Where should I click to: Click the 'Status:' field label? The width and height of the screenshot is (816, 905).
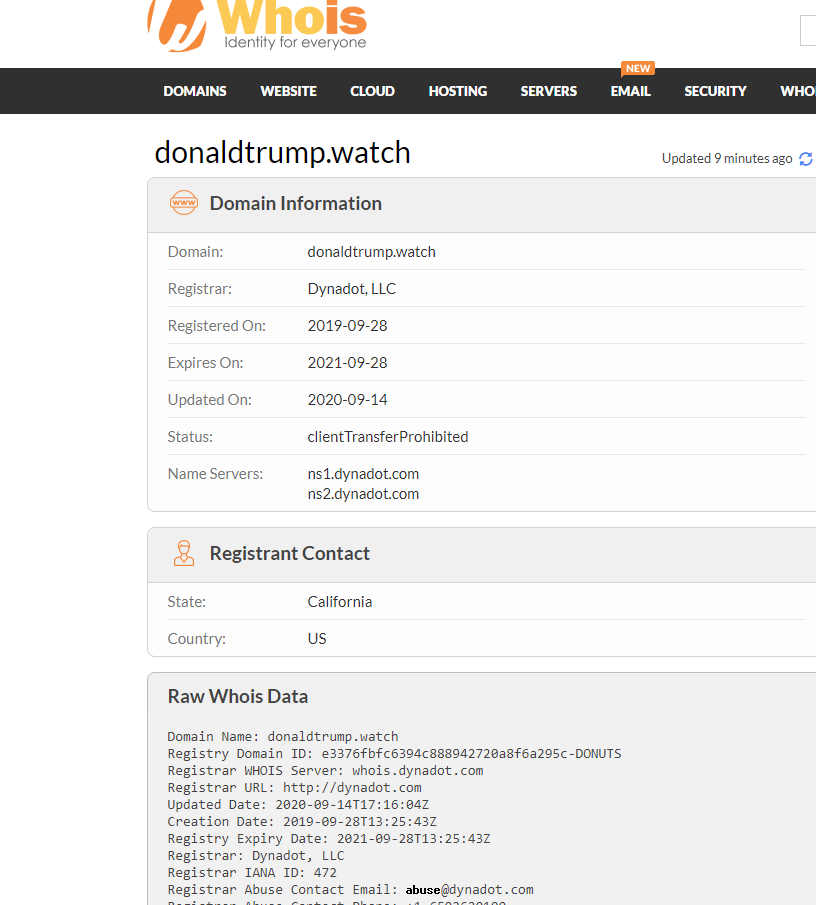[x=190, y=436]
